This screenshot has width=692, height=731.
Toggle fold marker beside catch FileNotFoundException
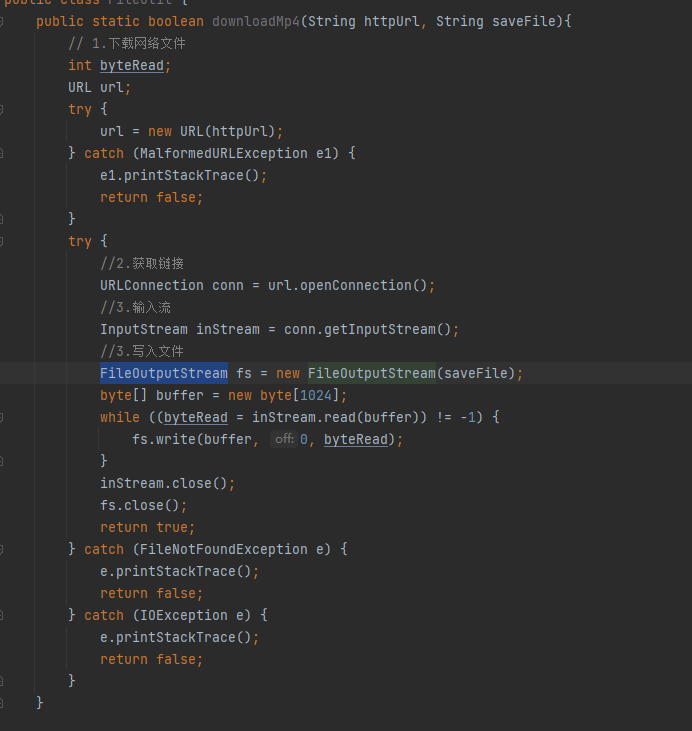[x=1, y=549]
